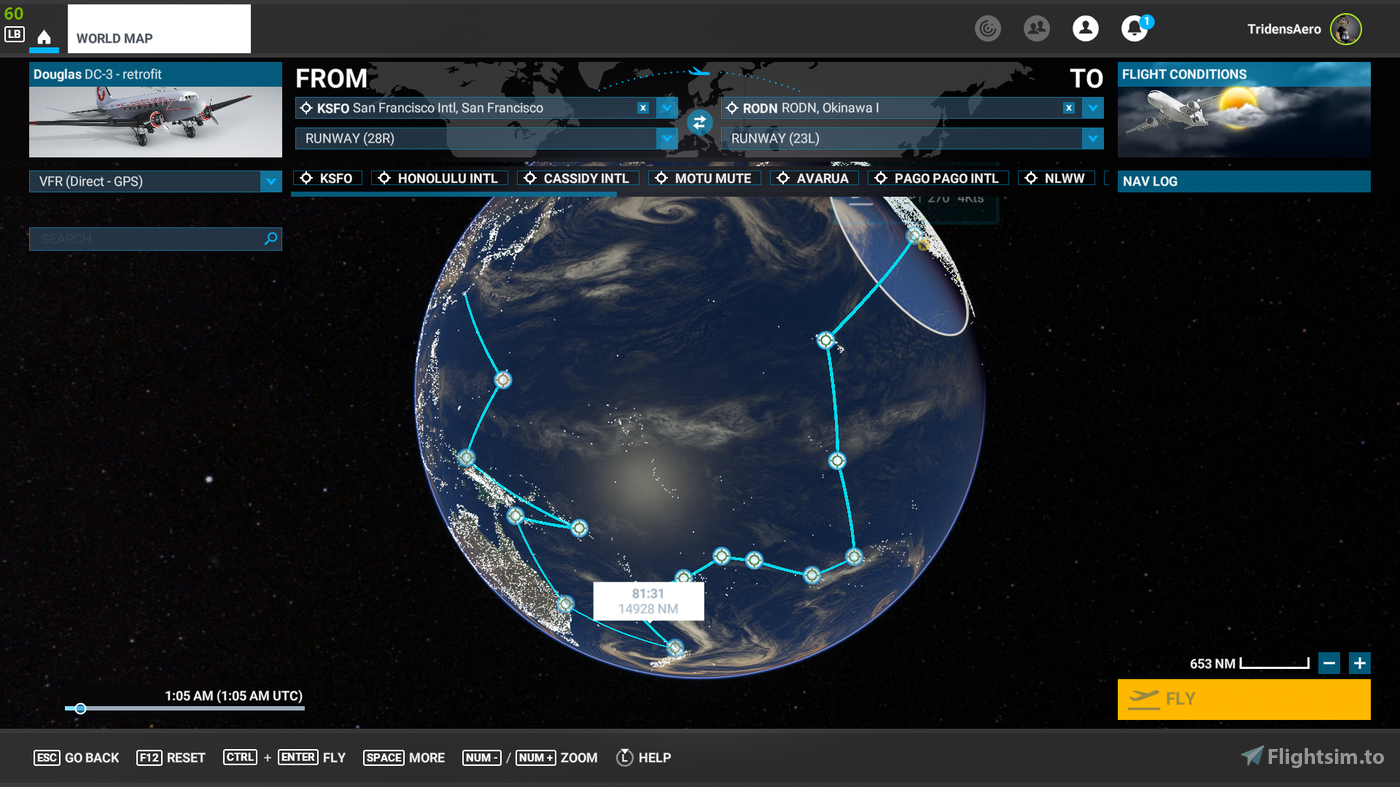Open the multiplayer friends icon
The image size is (1400, 787).
tap(1037, 29)
